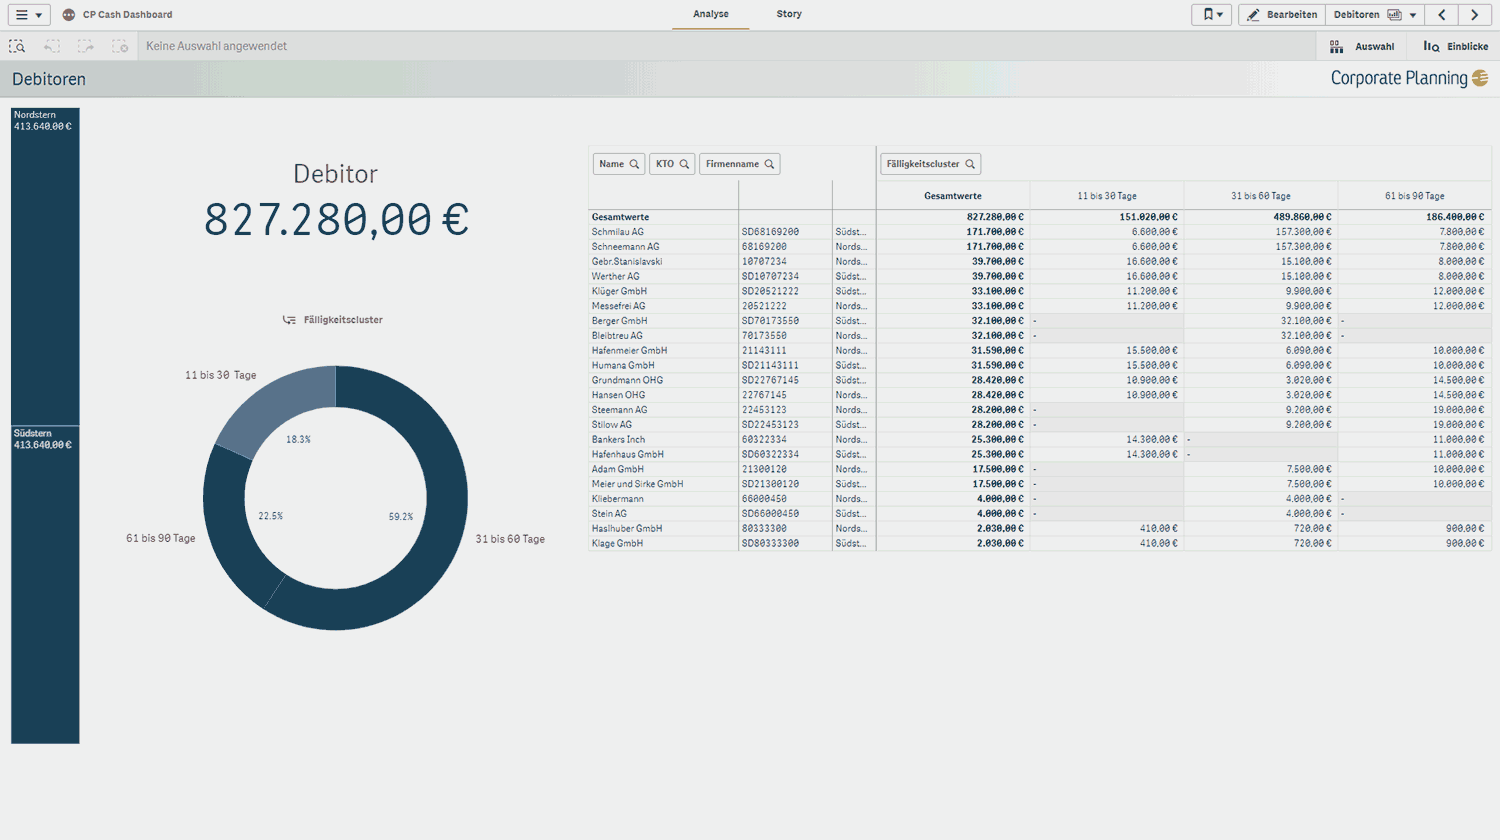
Task: Select Hafenmeier GmbH in the table
Action: click(x=629, y=351)
